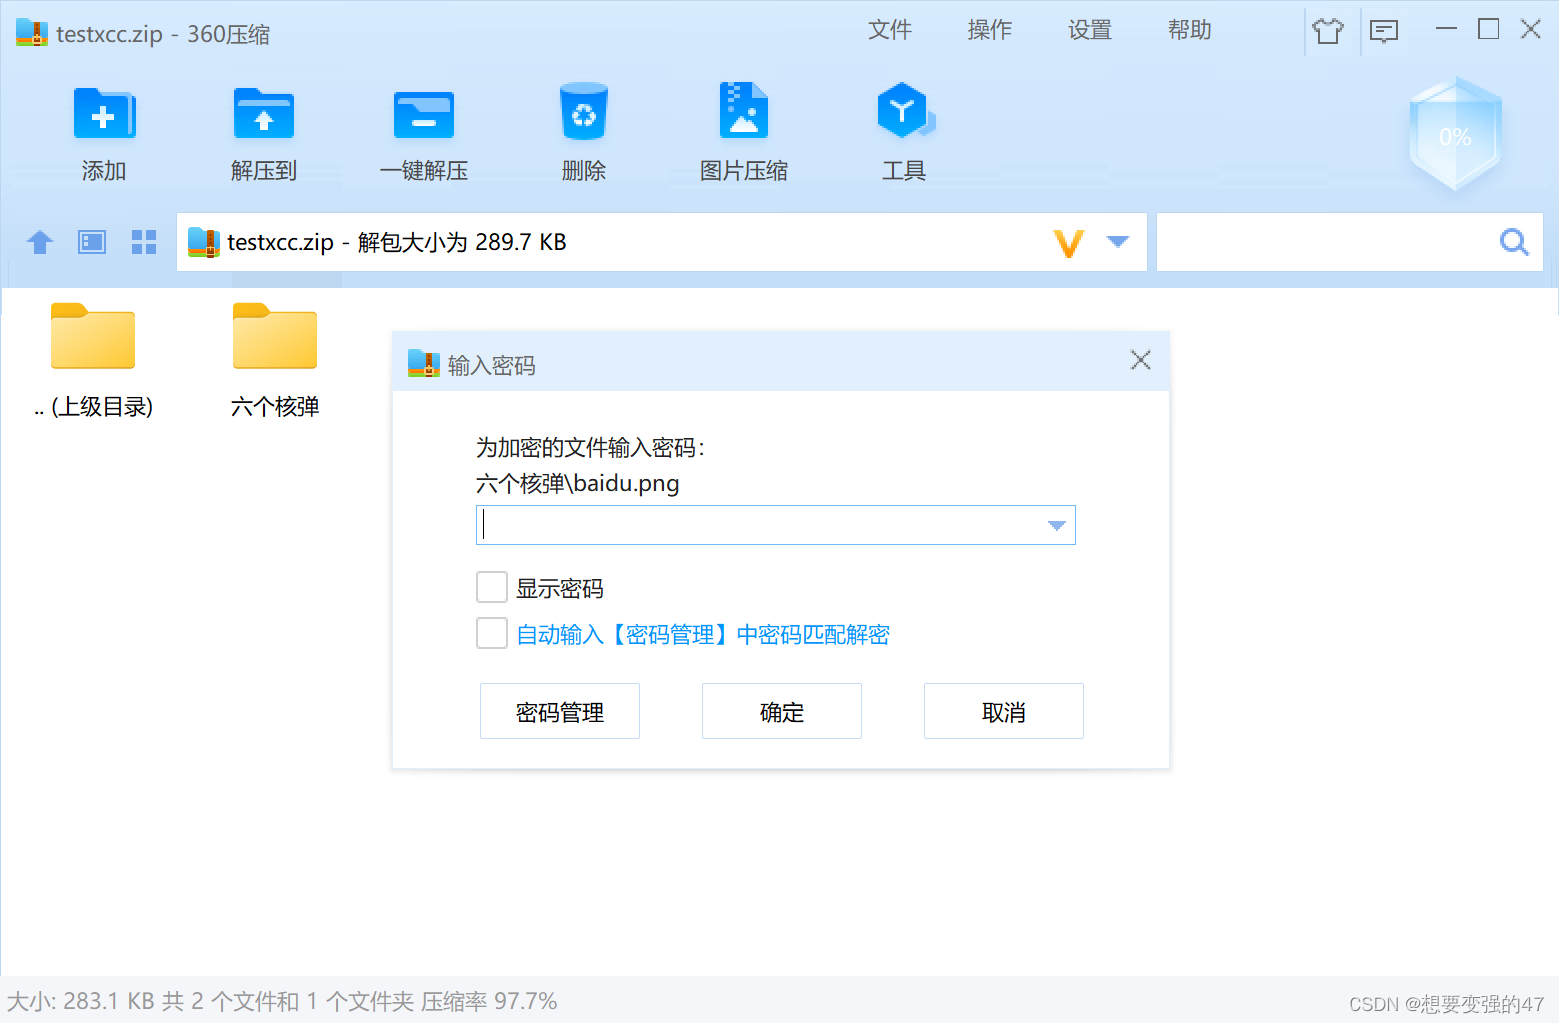This screenshot has width=1559, height=1023.
Task: Open the 图片压缩 image compression tool
Action: click(x=744, y=110)
